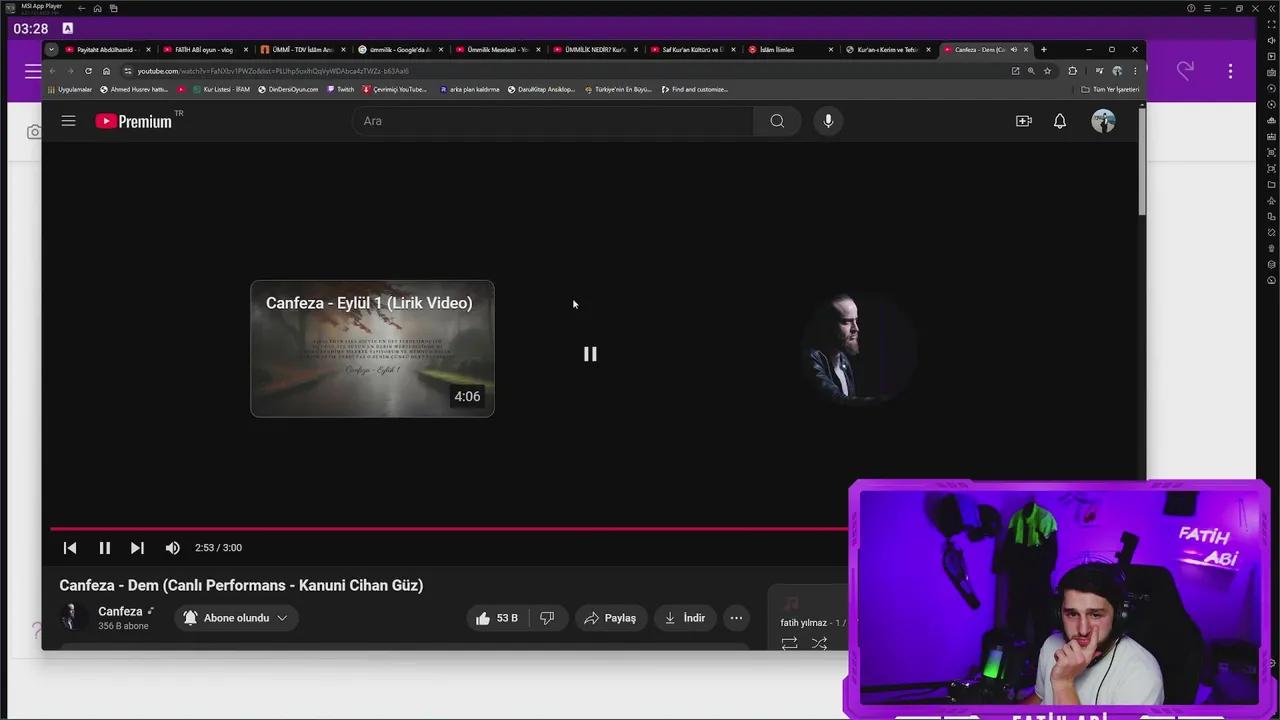Download the video with İndir
This screenshot has height=720, width=1280.
click(685, 618)
